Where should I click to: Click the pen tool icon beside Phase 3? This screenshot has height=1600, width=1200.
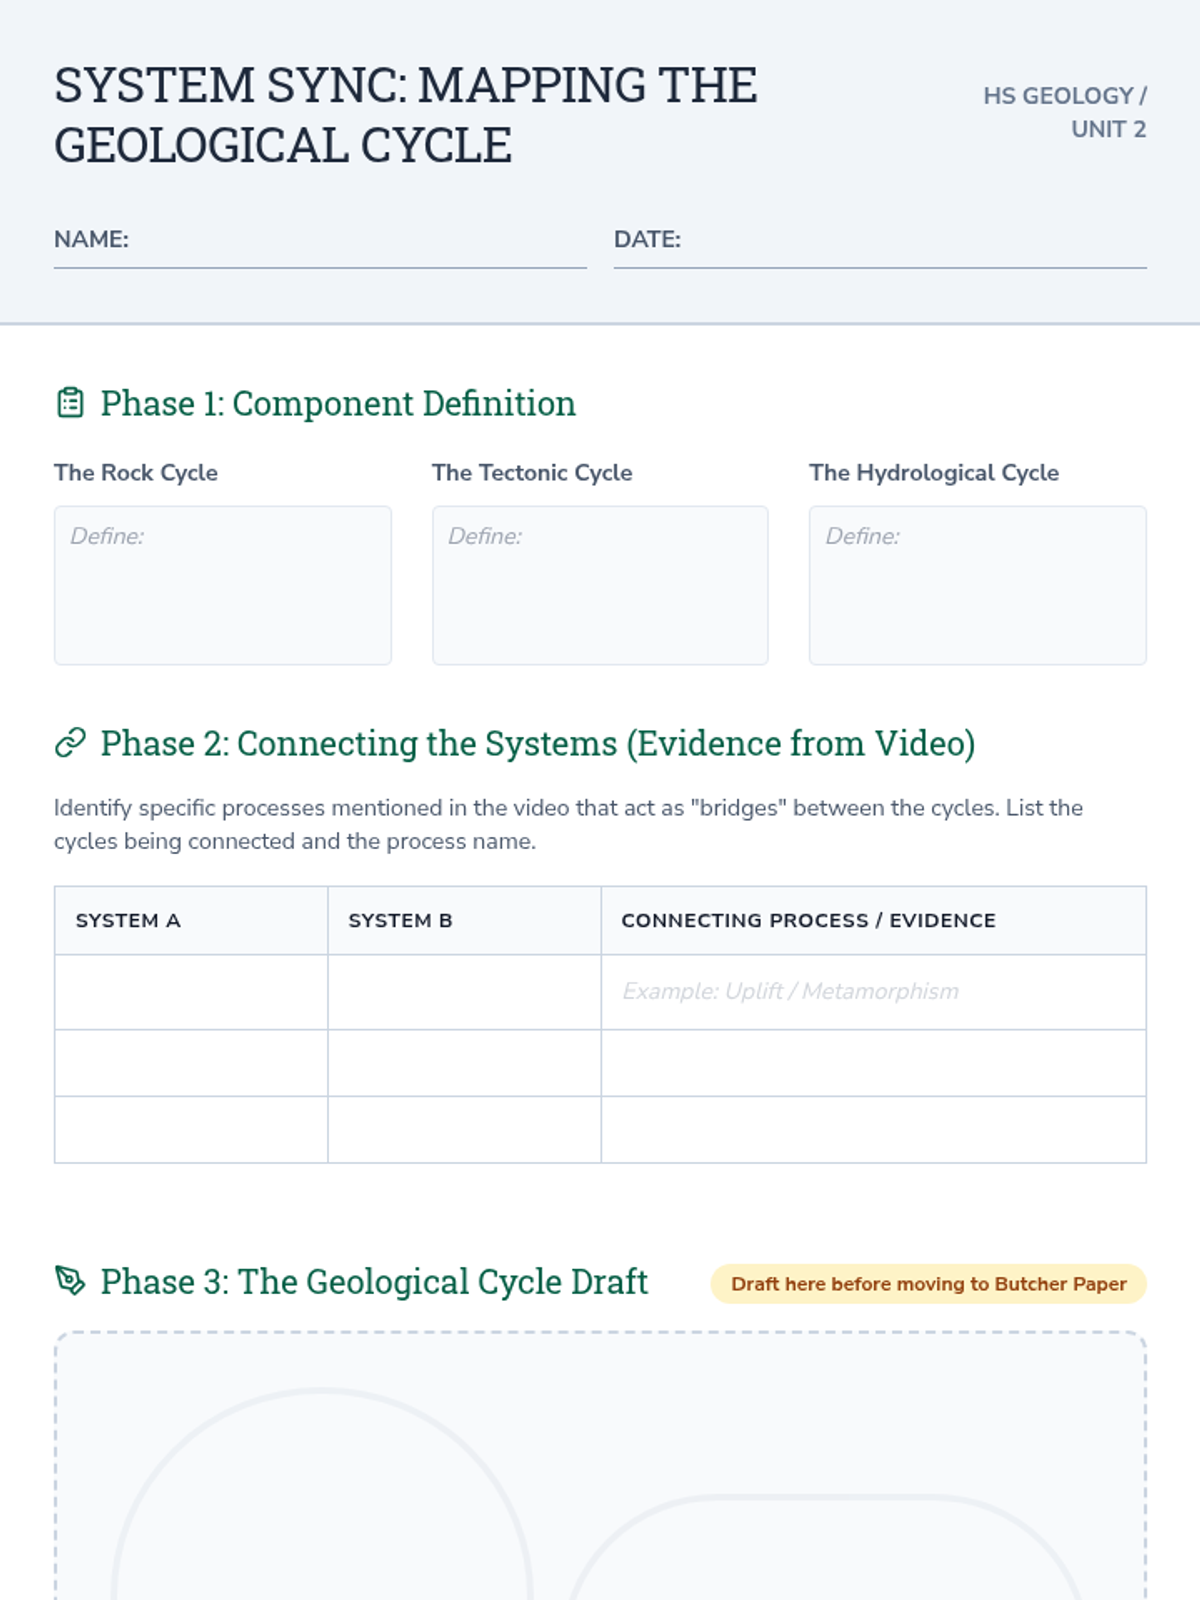click(70, 1281)
